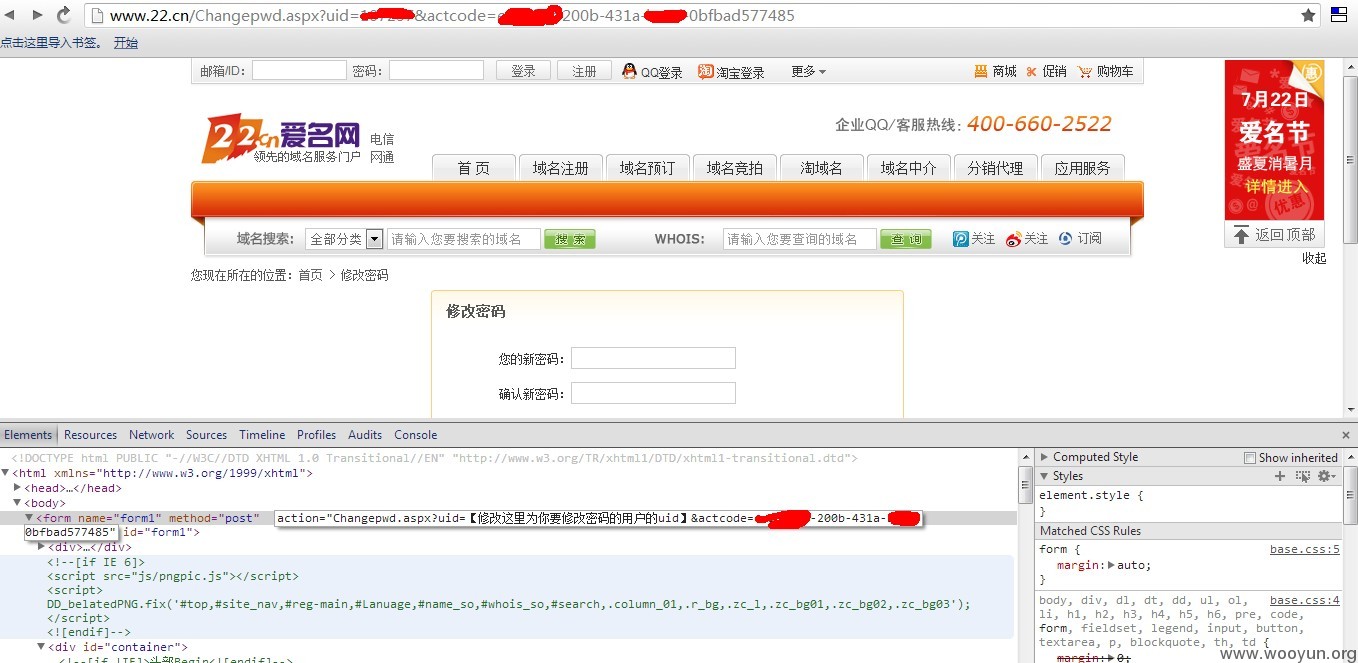This screenshot has height=663, width=1358.
Task: Expand the collapsed div node under form1
Action: pyautogui.click(x=41, y=547)
